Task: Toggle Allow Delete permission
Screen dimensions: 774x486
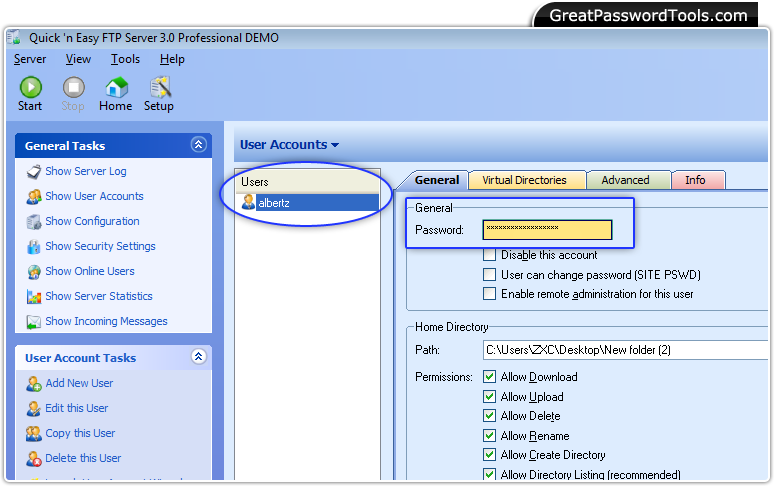Action: coord(489,415)
